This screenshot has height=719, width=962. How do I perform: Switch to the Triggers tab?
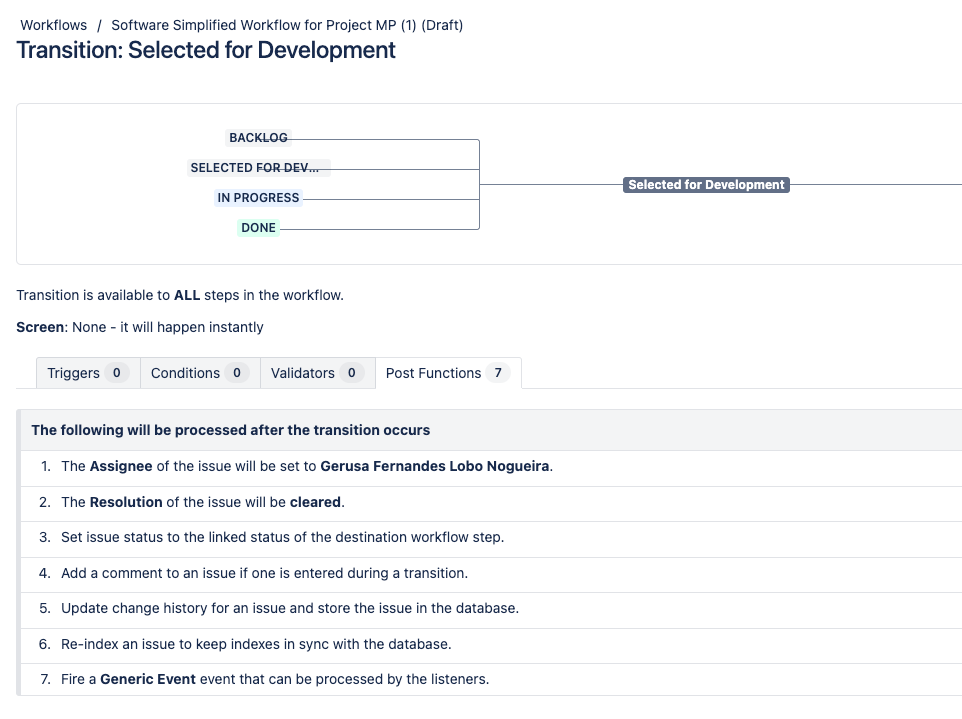[88, 373]
